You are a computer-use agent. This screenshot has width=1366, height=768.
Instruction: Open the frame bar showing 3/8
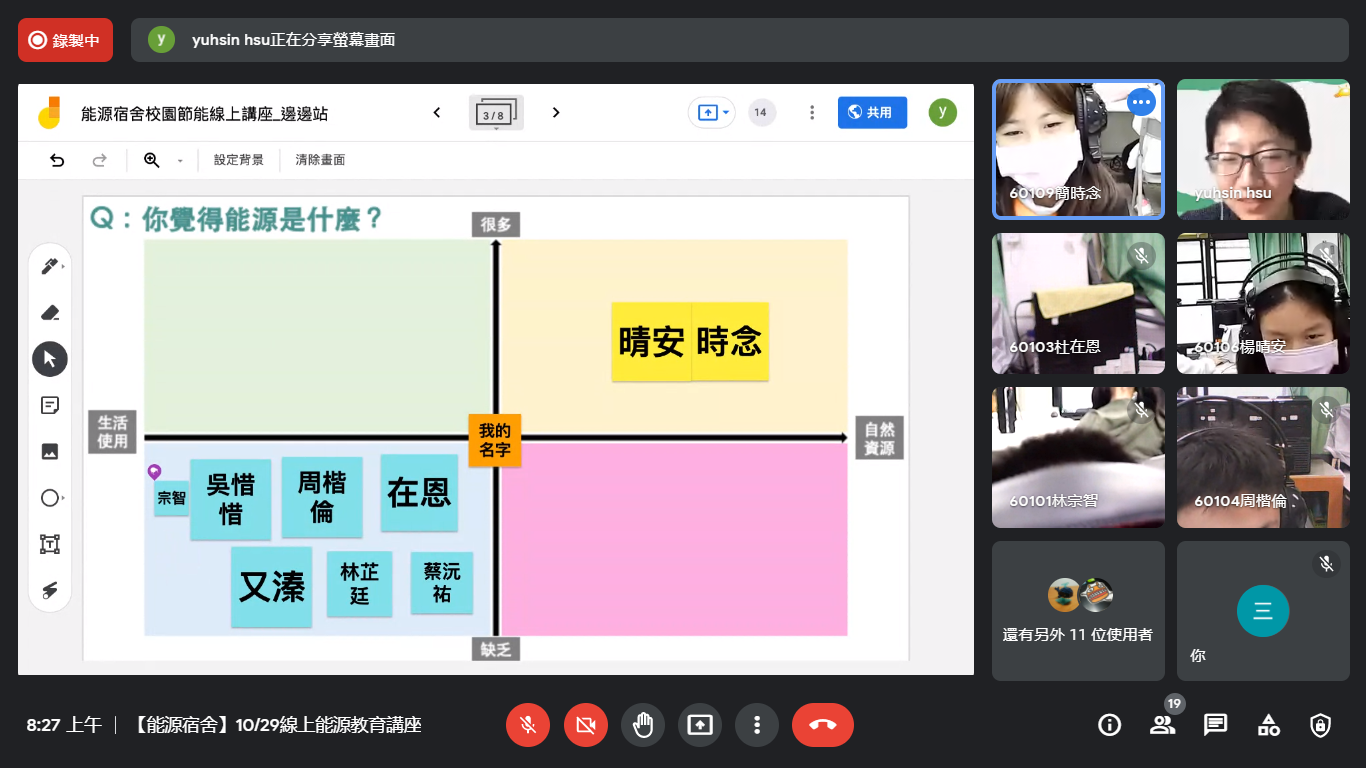tap(496, 113)
